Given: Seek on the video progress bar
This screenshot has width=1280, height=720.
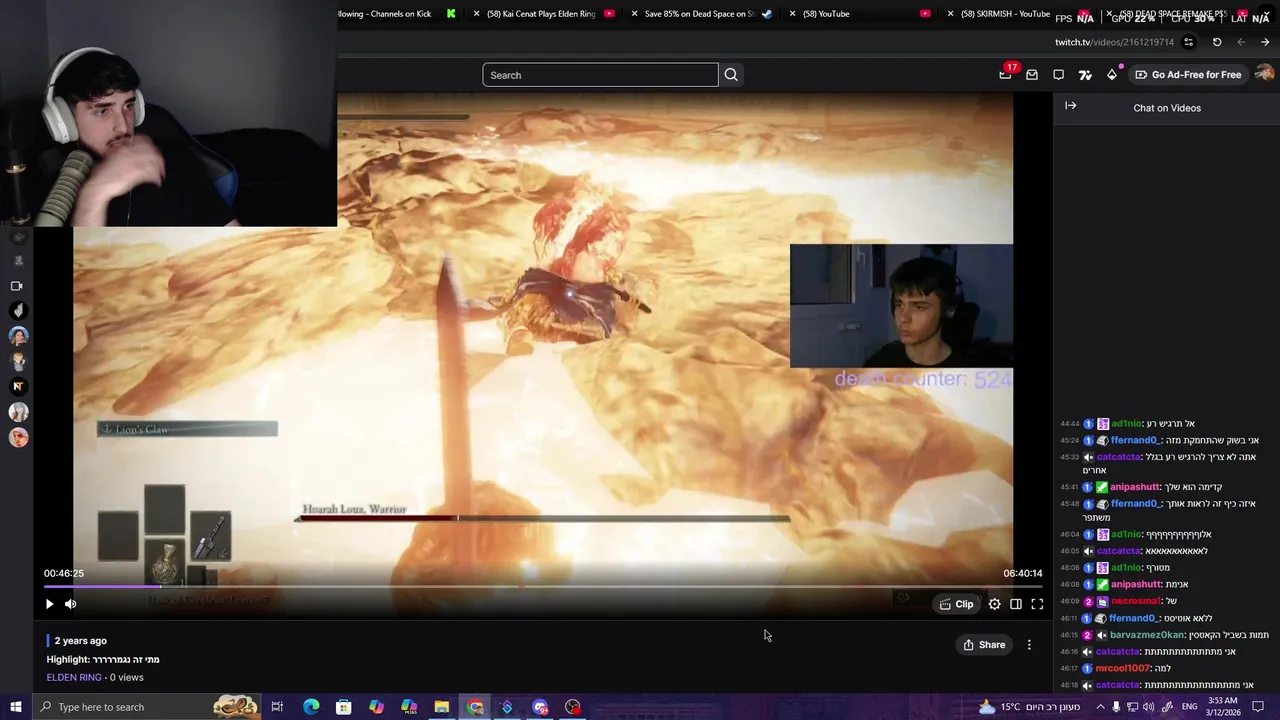Looking at the screenshot, I should 543,587.
